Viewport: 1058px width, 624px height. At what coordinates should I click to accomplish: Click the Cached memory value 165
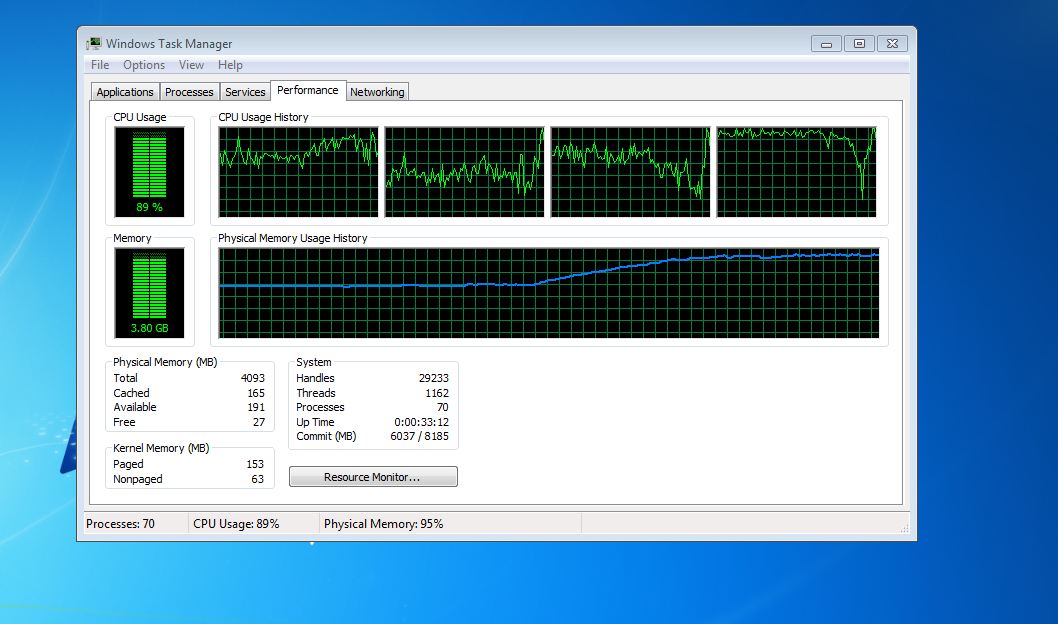tap(256, 393)
